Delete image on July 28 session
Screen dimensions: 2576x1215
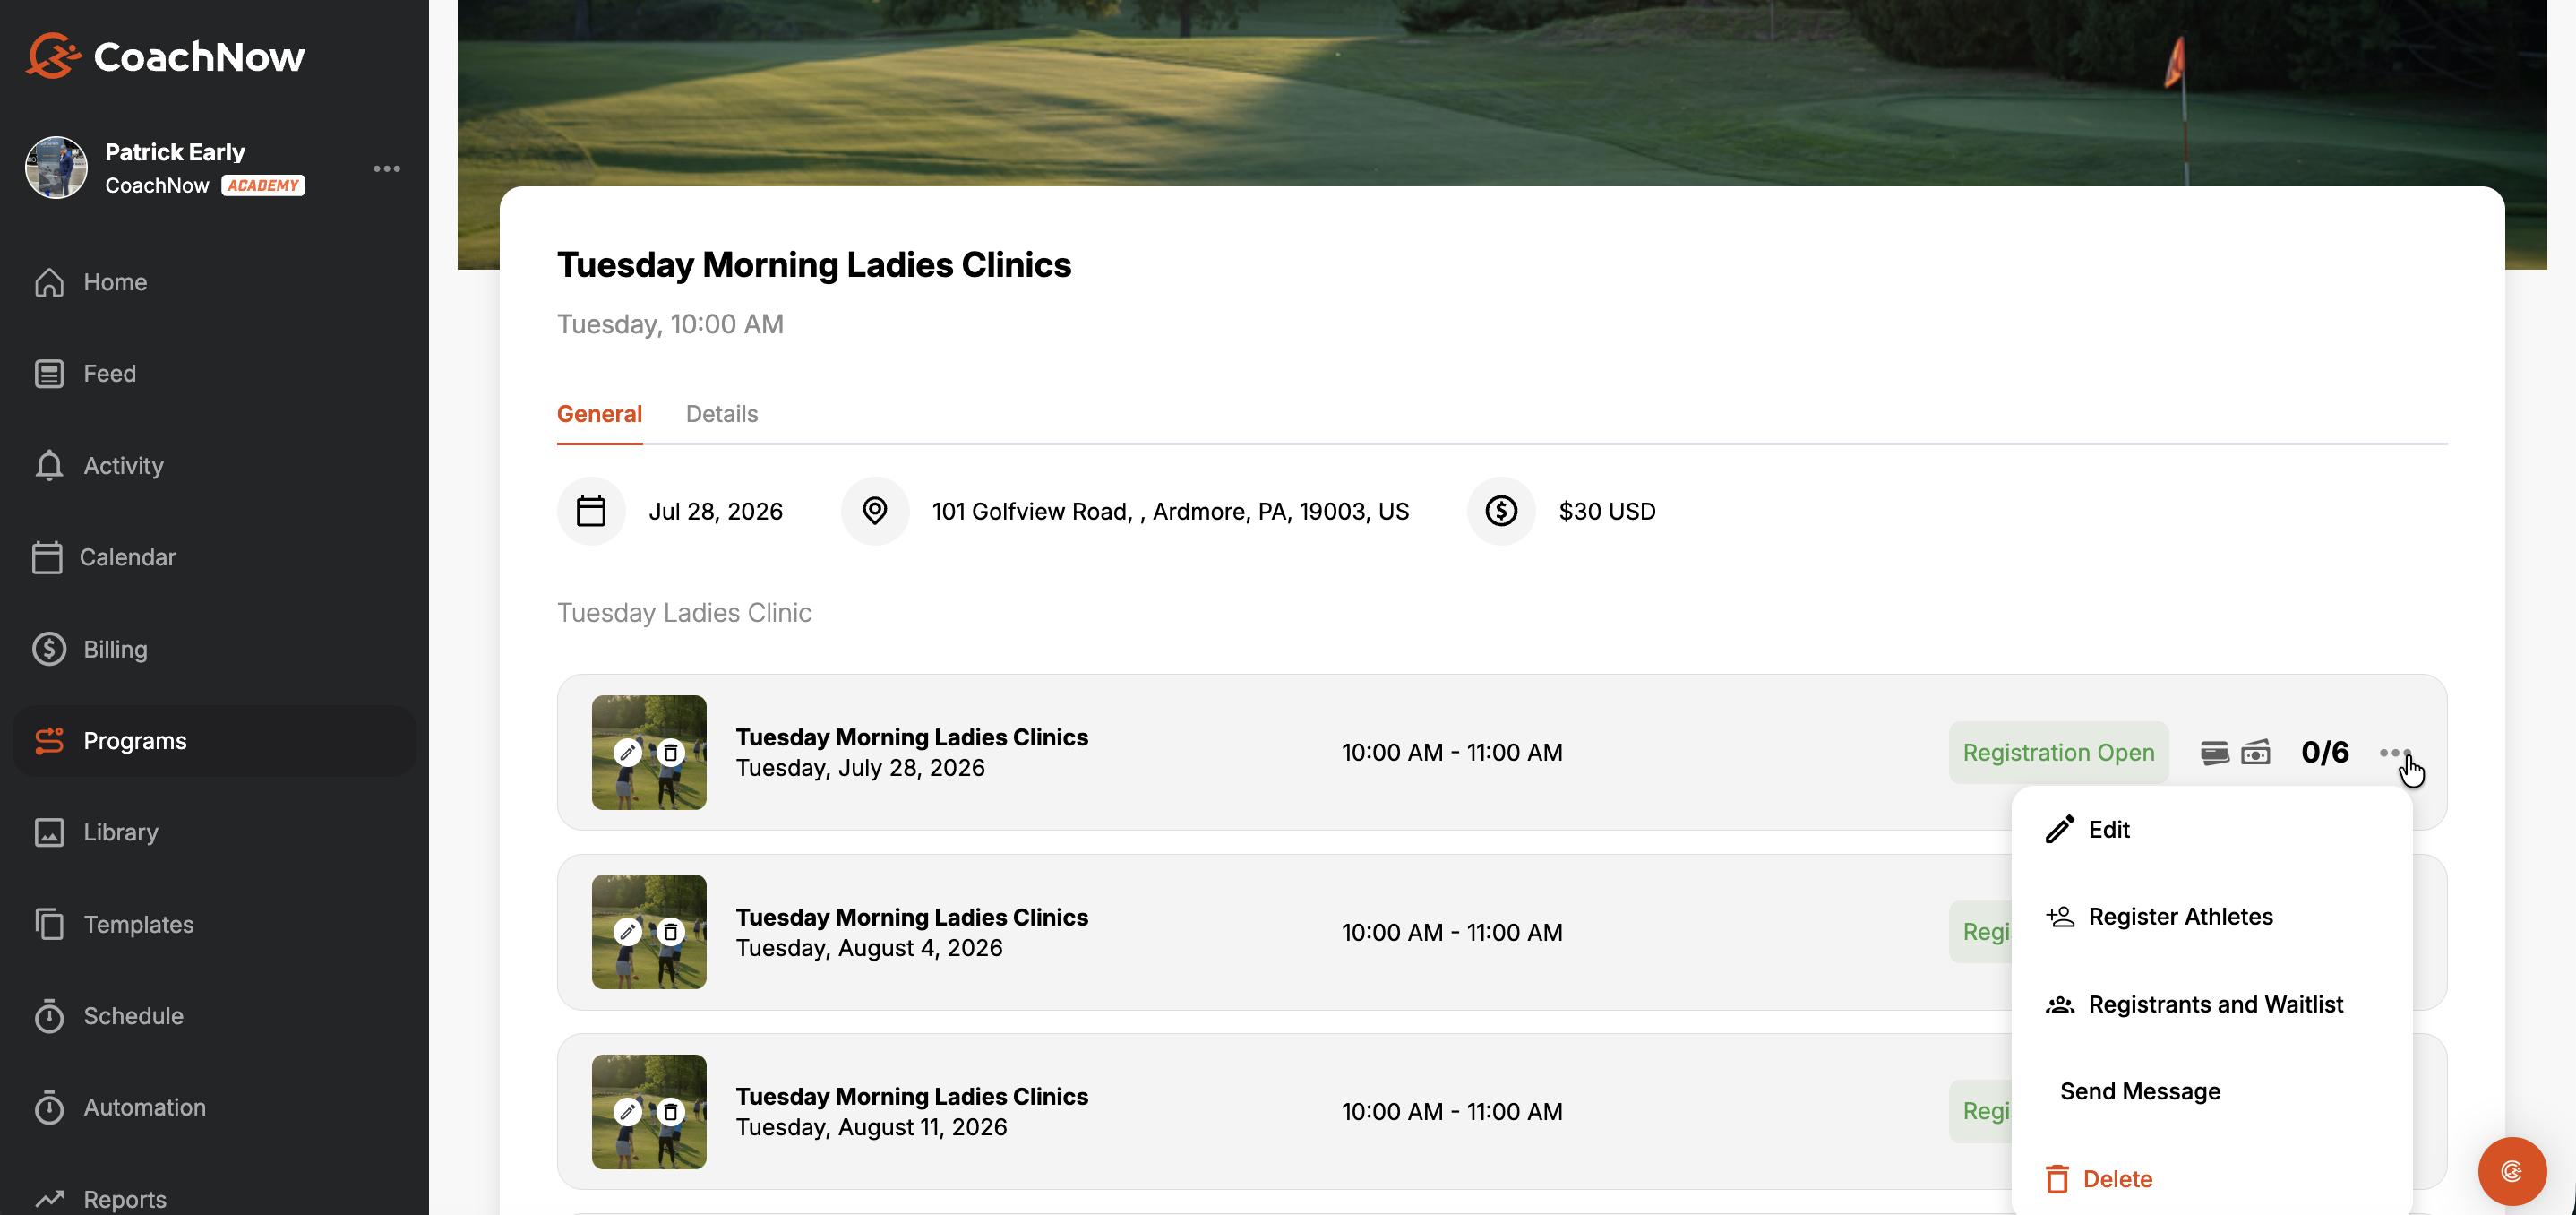(671, 752)
